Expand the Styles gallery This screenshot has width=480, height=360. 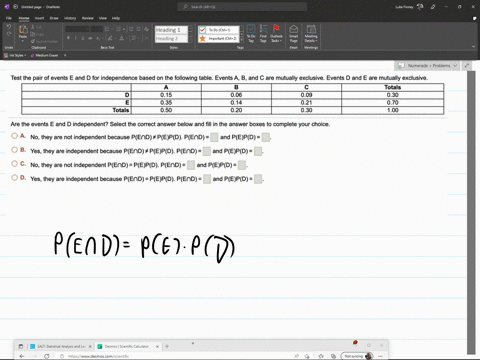click(190, 40)
